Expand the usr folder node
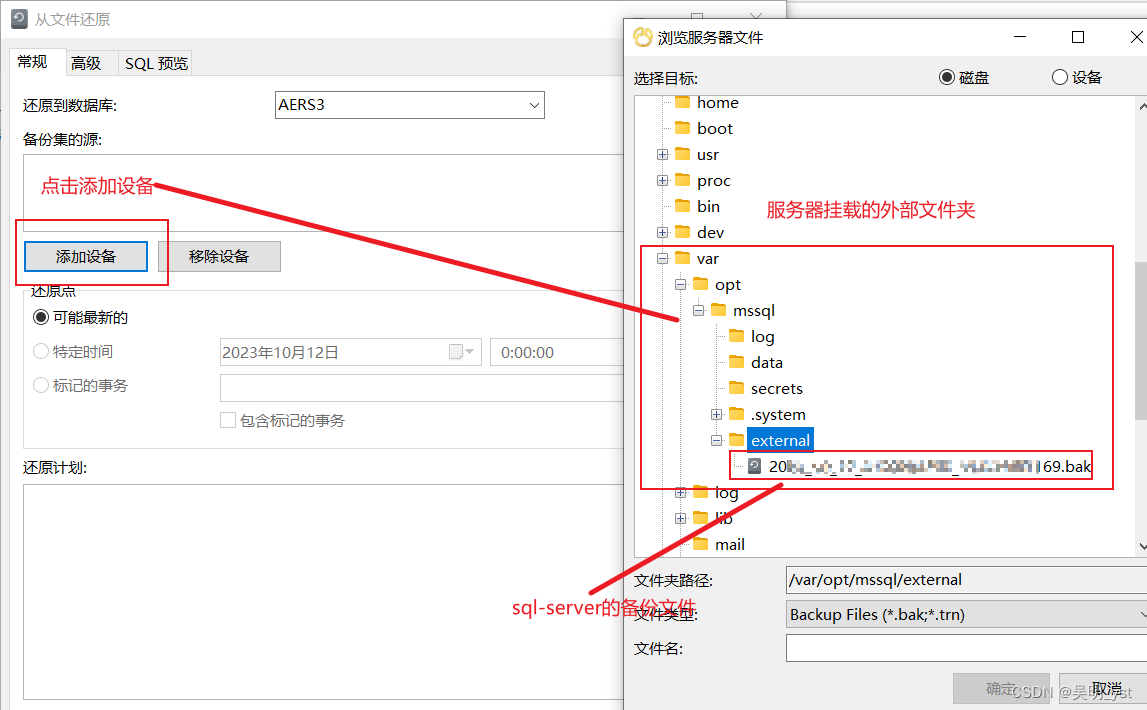This screenshot has width=1147, height=710. pos(663,154)
